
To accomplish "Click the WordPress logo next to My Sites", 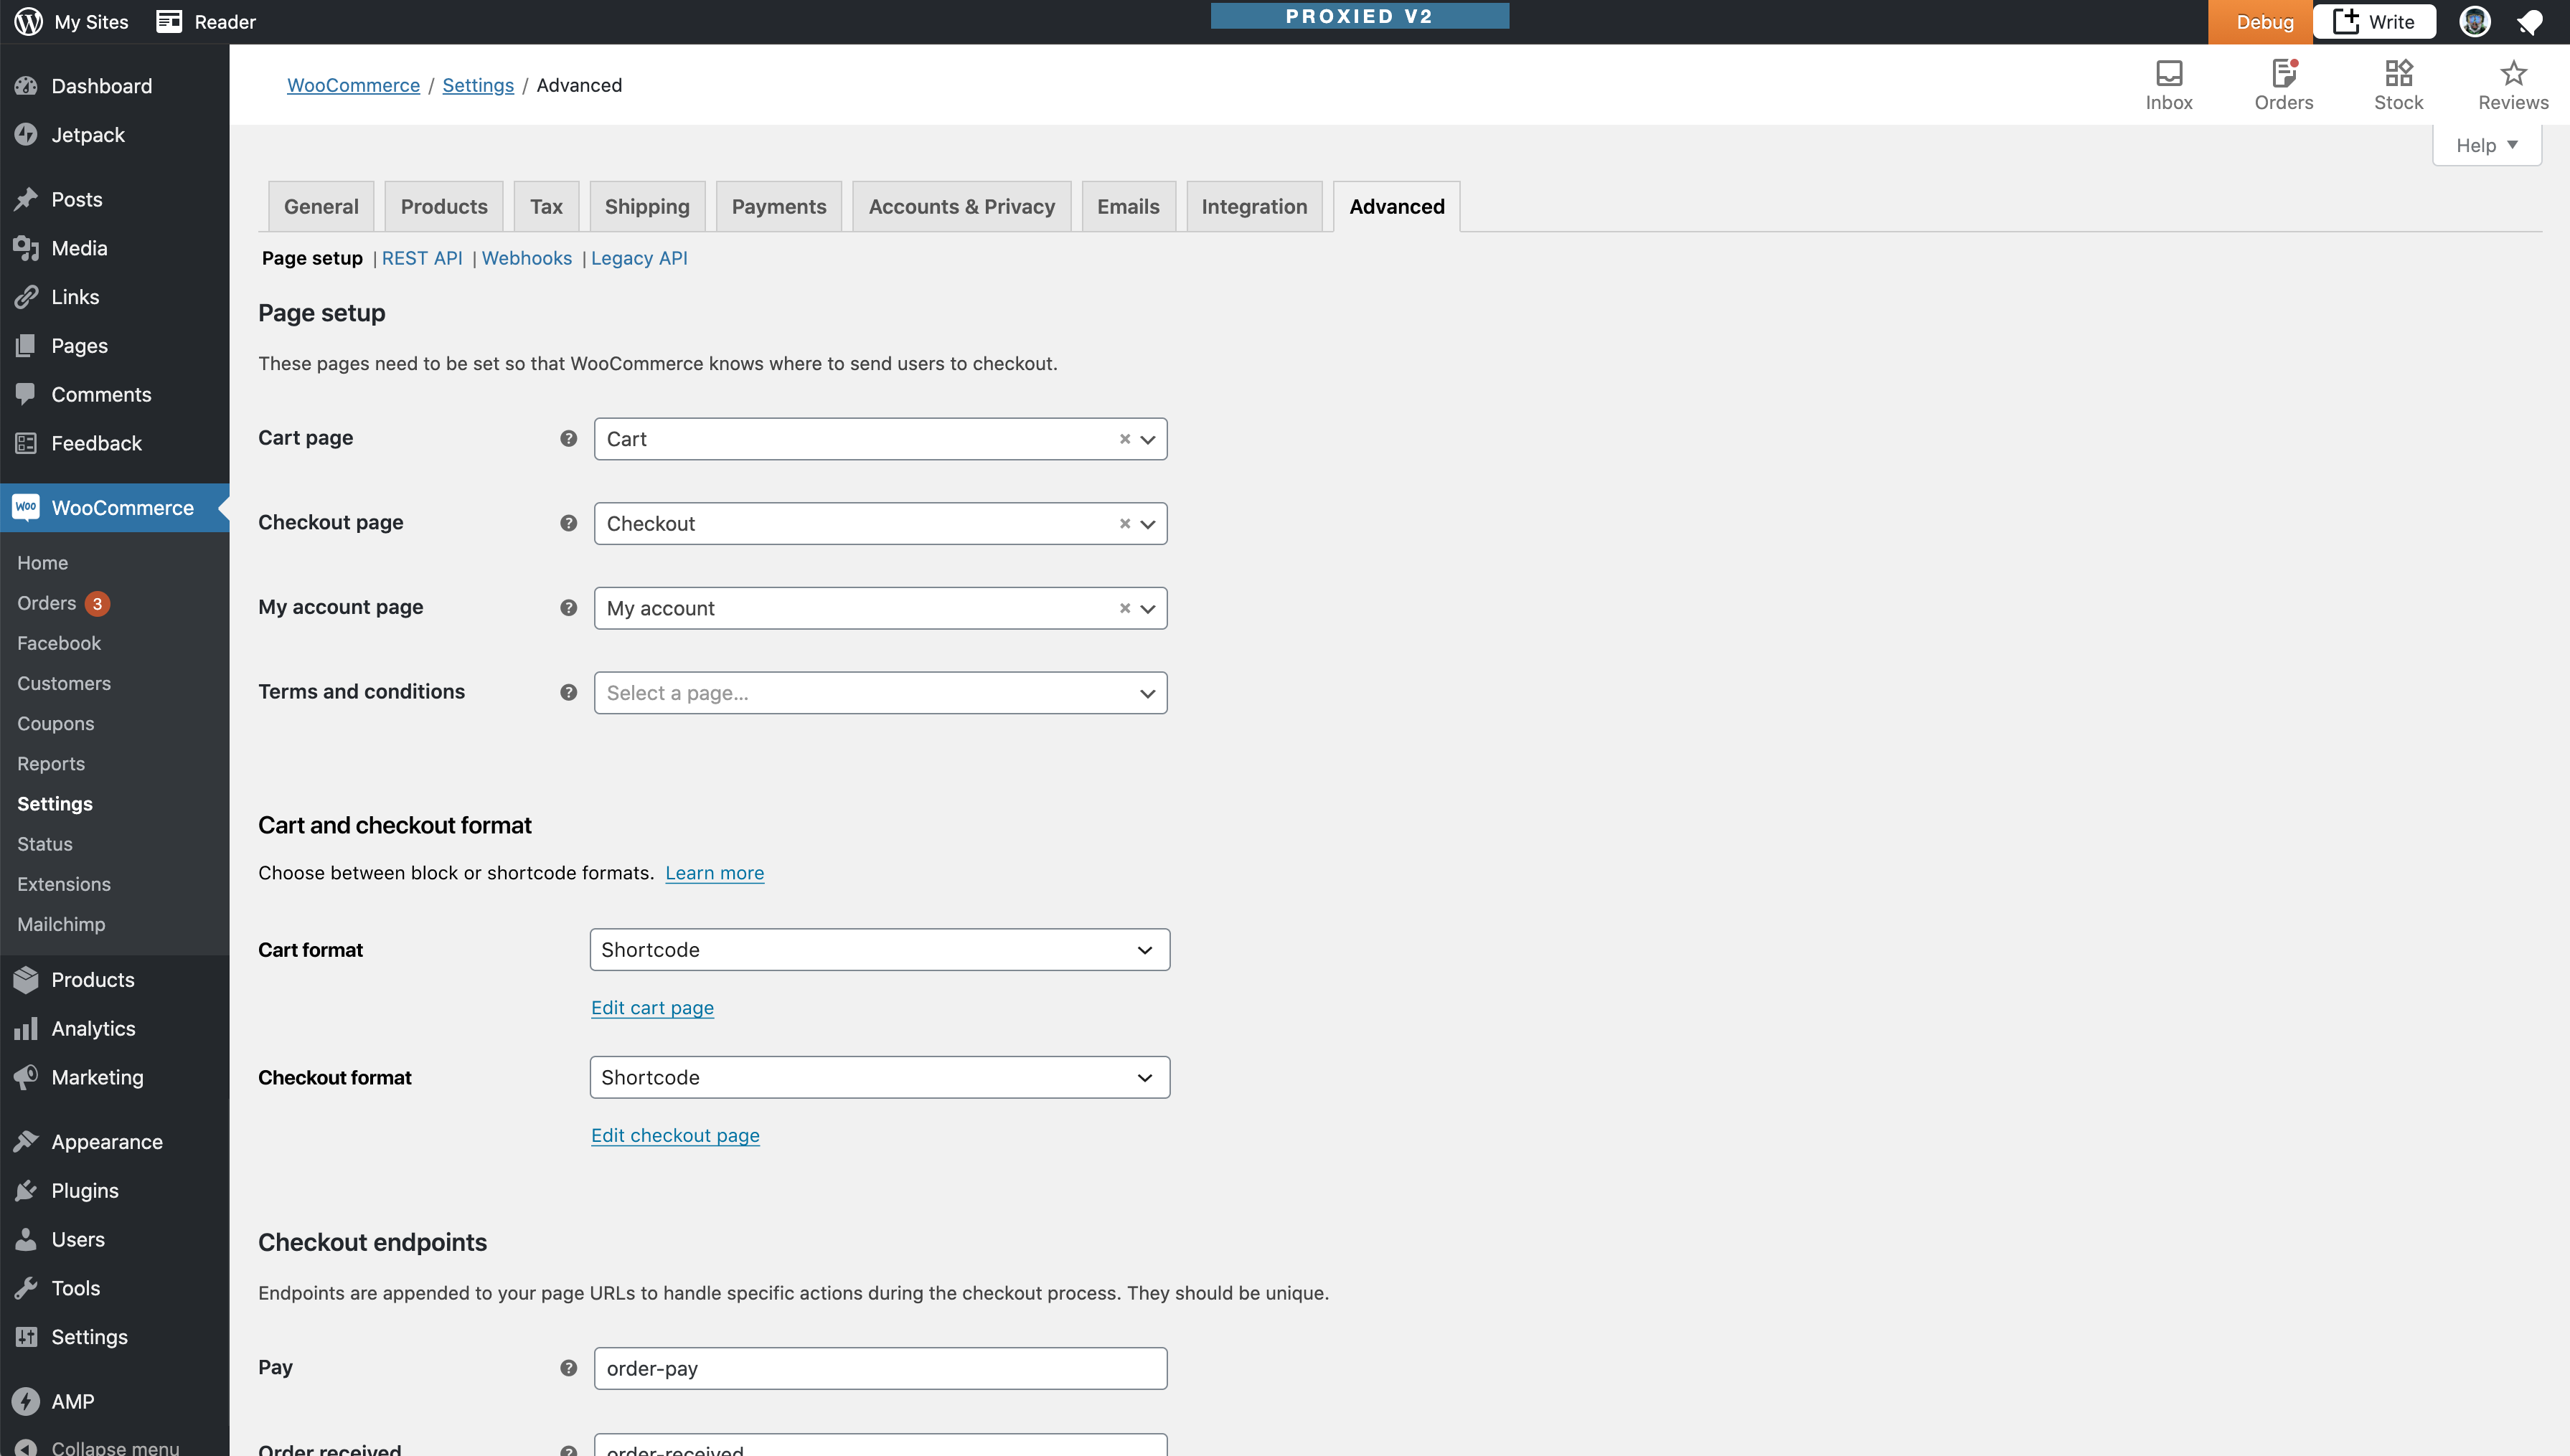I will click(x=27, y=21).
